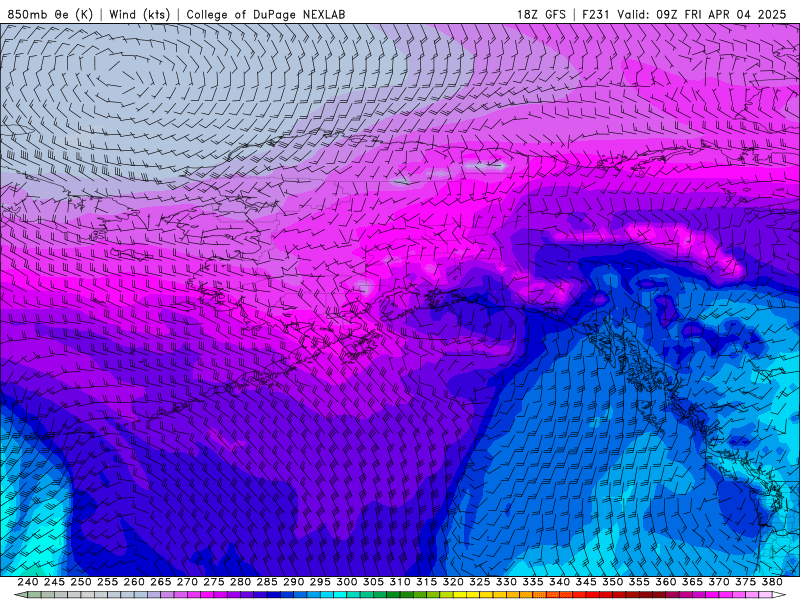Screen dimensions: 800x600
Task: Select the 245 value on the legend
Action: coord(54,582)
